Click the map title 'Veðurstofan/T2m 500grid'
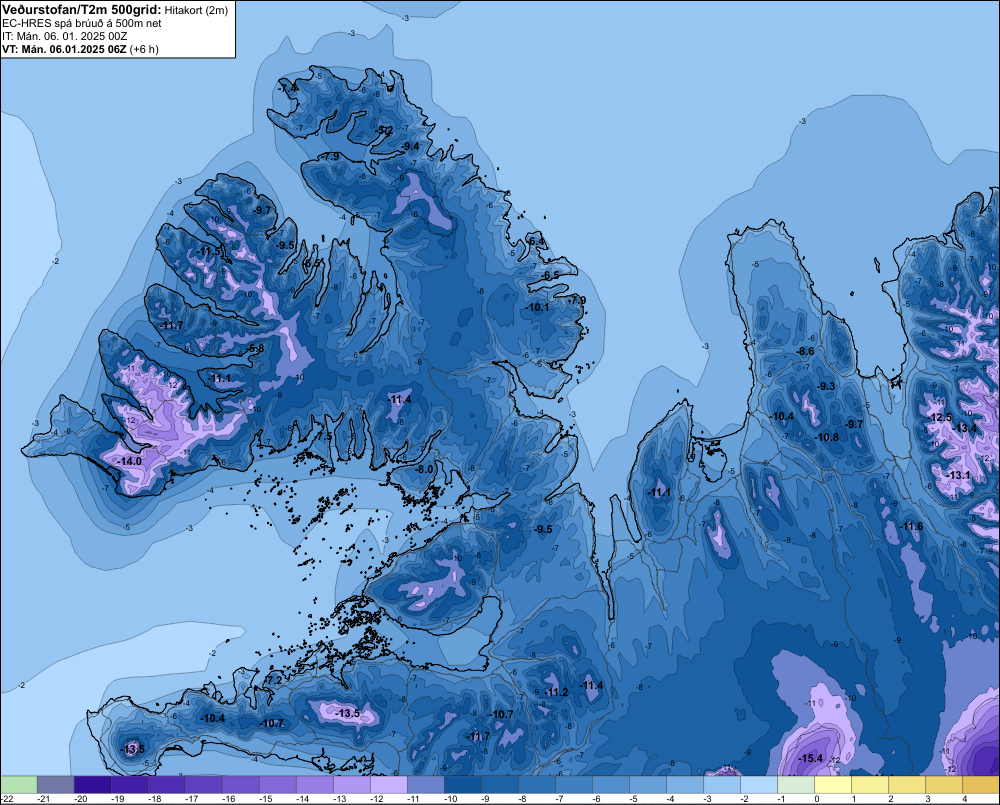The image size is (1000, 805). click(82, 10)
